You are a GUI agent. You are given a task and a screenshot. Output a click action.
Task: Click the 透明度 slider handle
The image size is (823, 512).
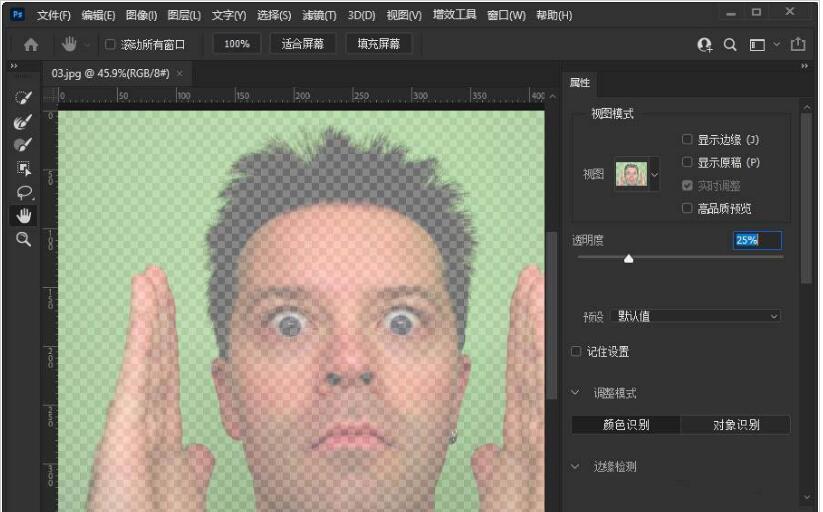(x=628, y=258)
